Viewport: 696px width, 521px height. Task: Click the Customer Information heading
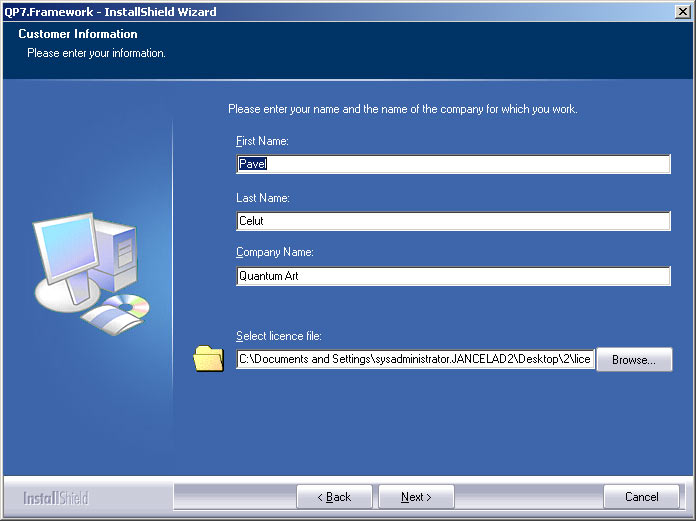[78, 34]
